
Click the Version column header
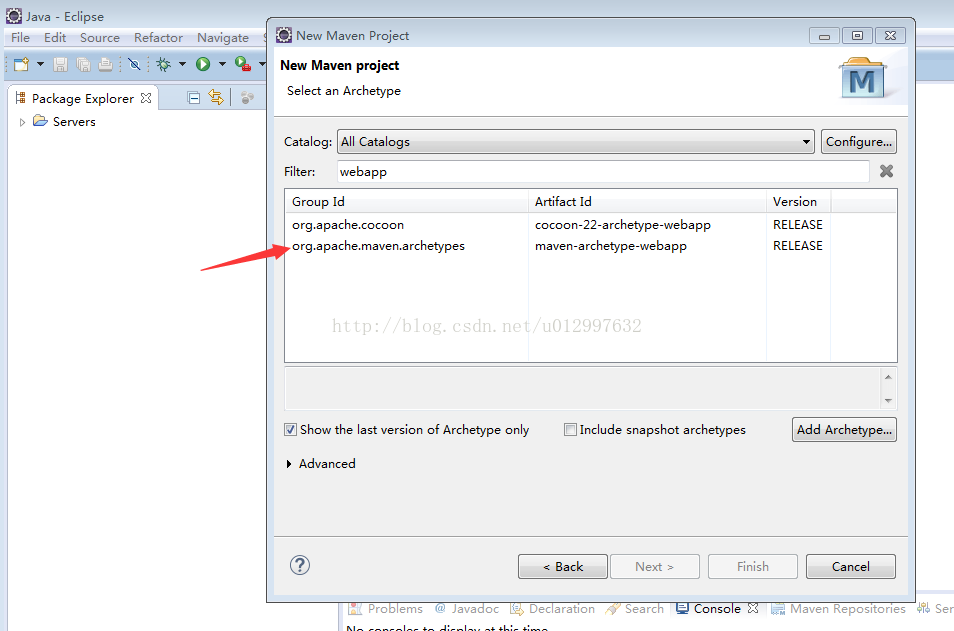click(798, 201)
